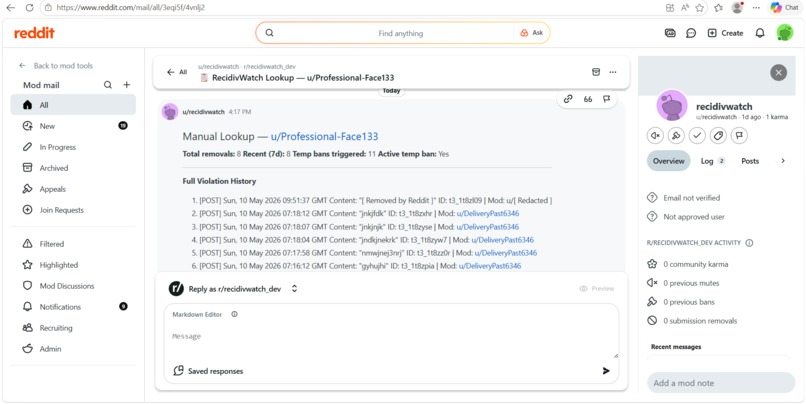Open the Join Requests folder
806x404 pixels.
[x=73, y=210]
